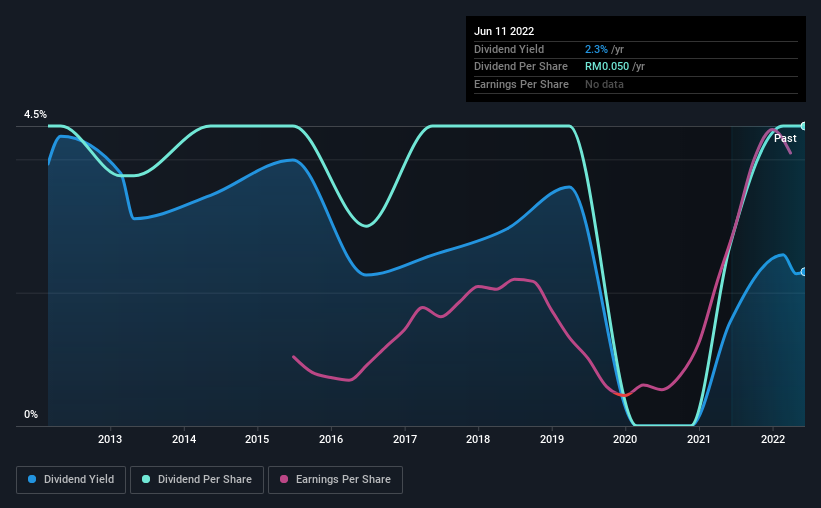
Task: Toggle the Earnings Per Share legend button
Action: click(x=335, y=480)
